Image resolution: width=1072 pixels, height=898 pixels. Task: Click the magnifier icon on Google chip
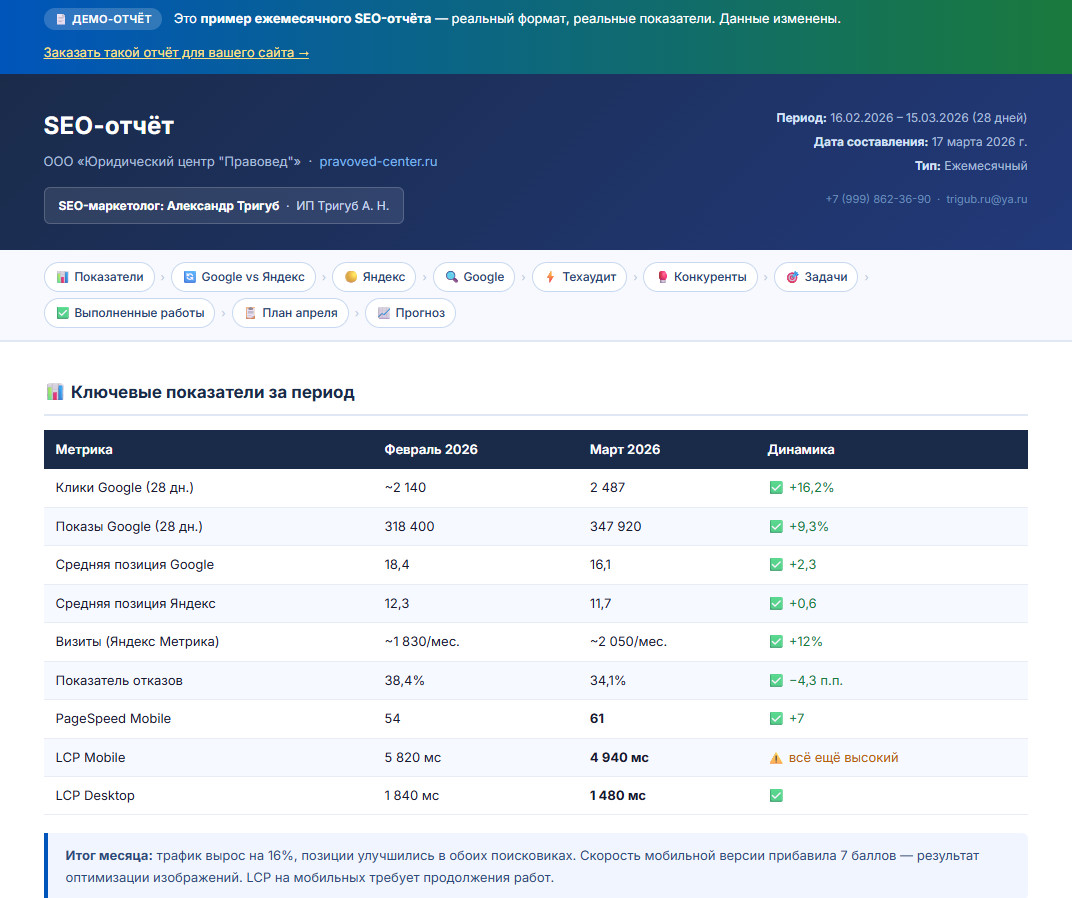pyautogui.click(x=452, y=277)
